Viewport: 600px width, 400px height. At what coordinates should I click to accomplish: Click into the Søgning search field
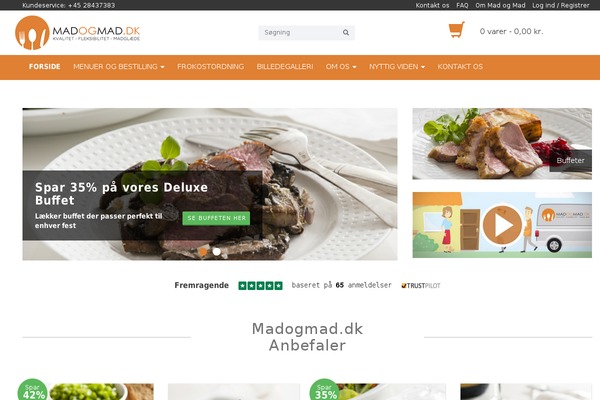[x=298, y=33]
